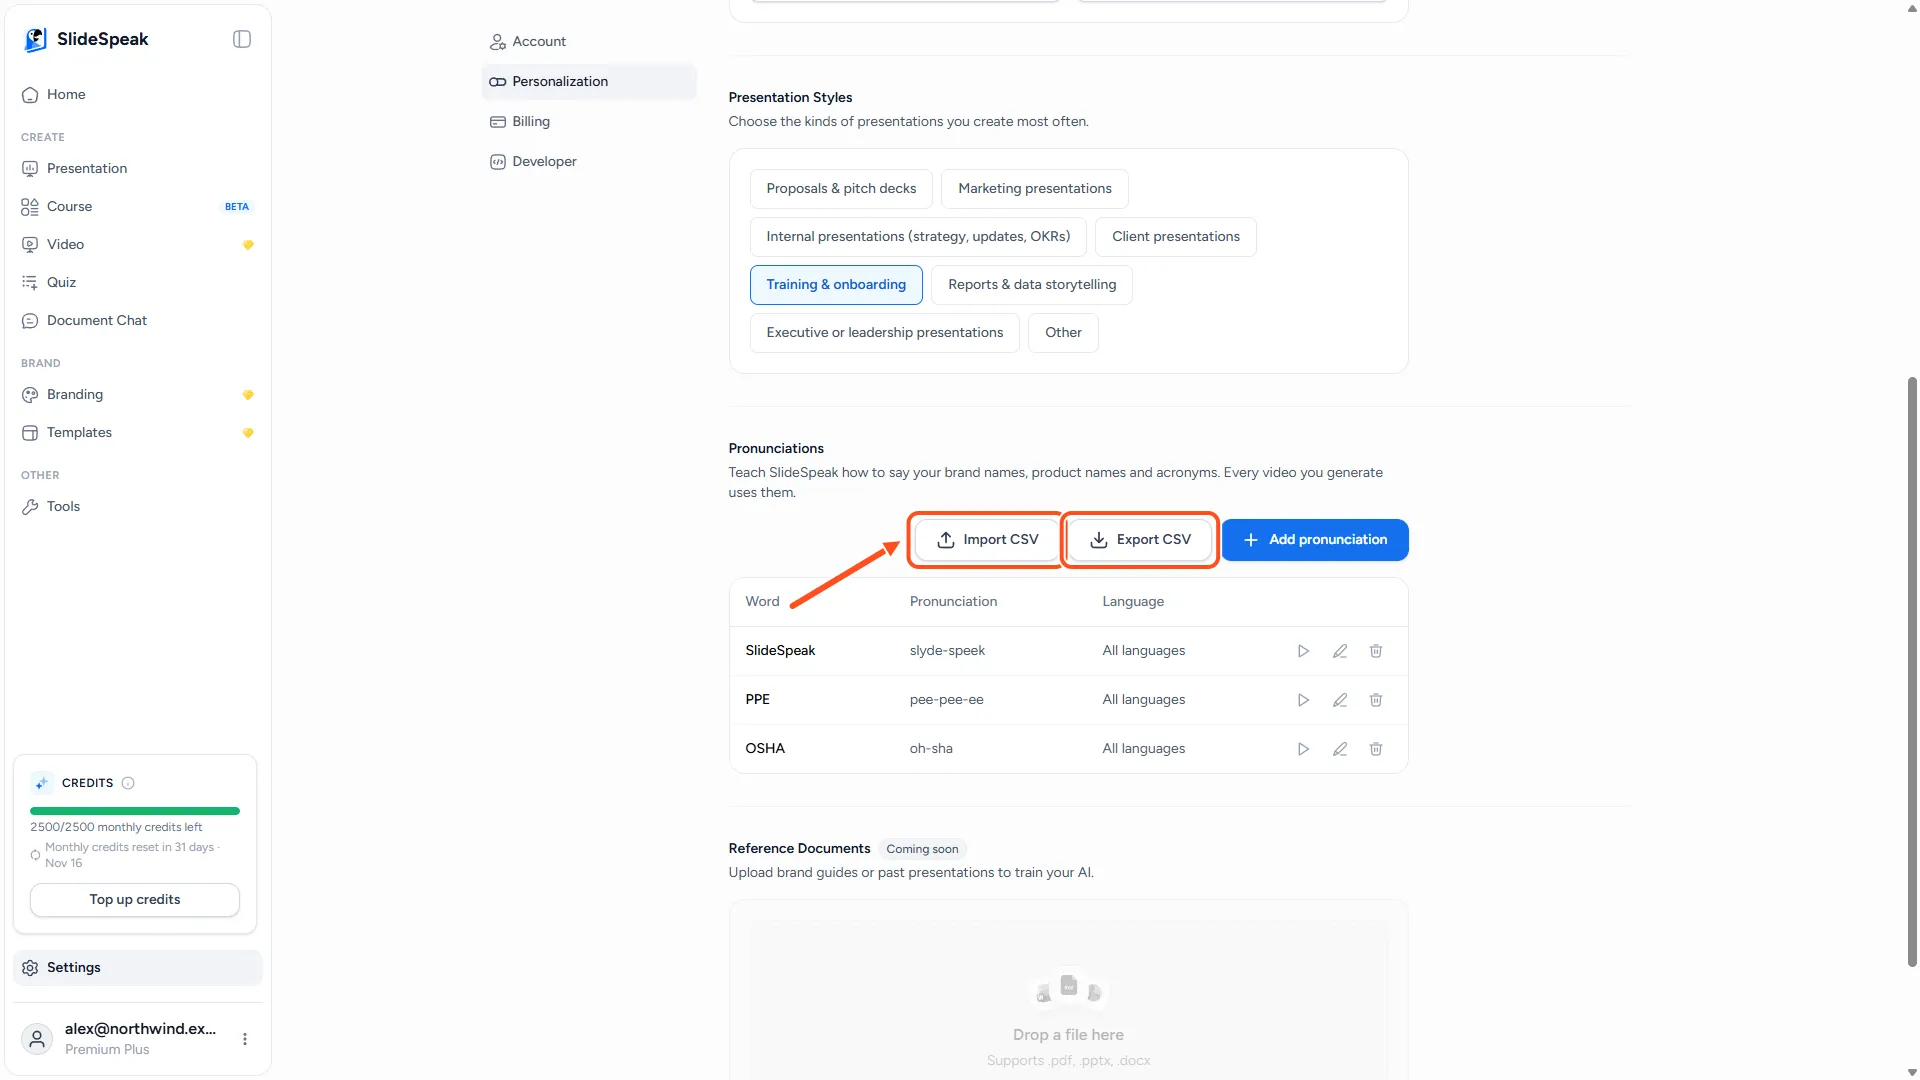Click the Import CSV button
1920x1080 pixels.
987,540
